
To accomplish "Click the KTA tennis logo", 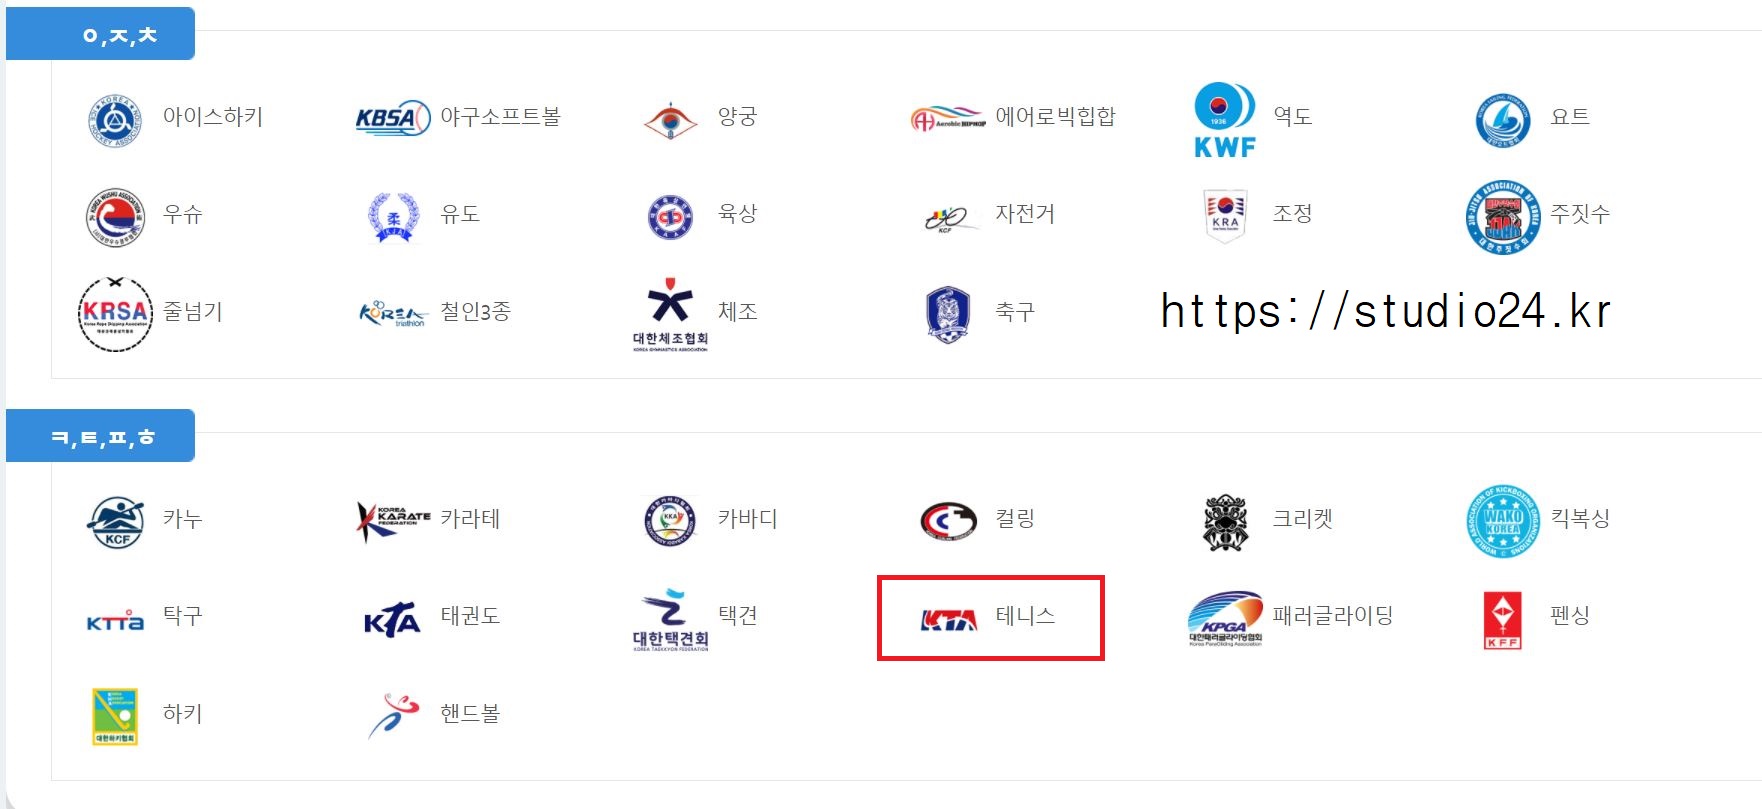I will click(x=948, y=621).
